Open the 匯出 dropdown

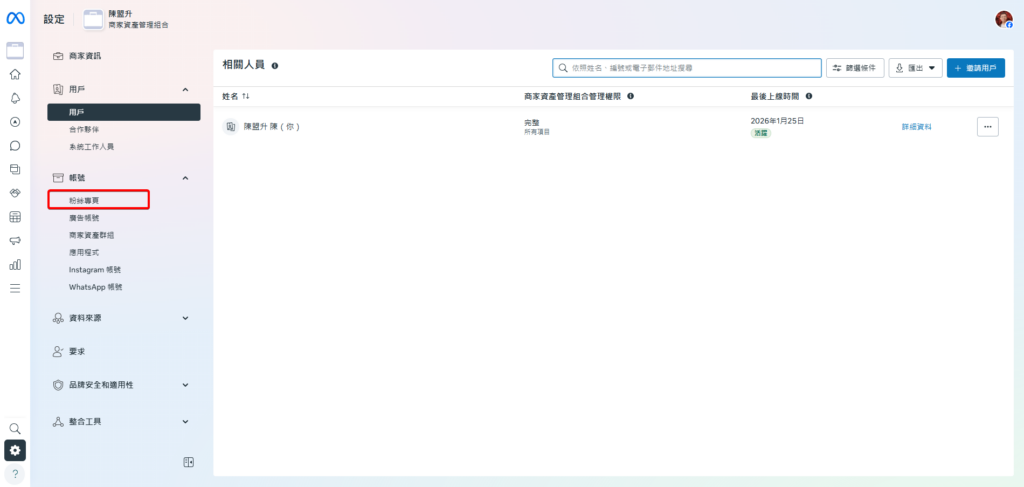pos(915,68)
